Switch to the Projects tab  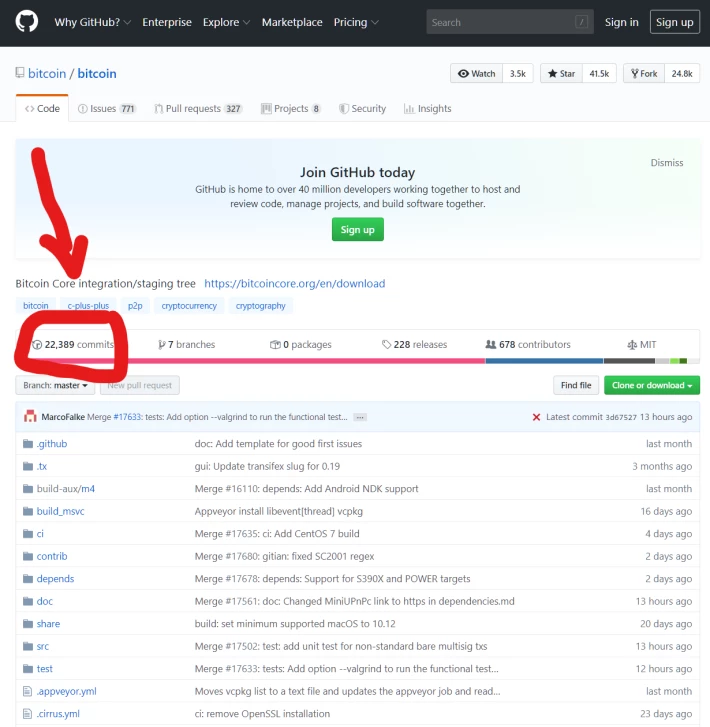(x=291, y=108)
